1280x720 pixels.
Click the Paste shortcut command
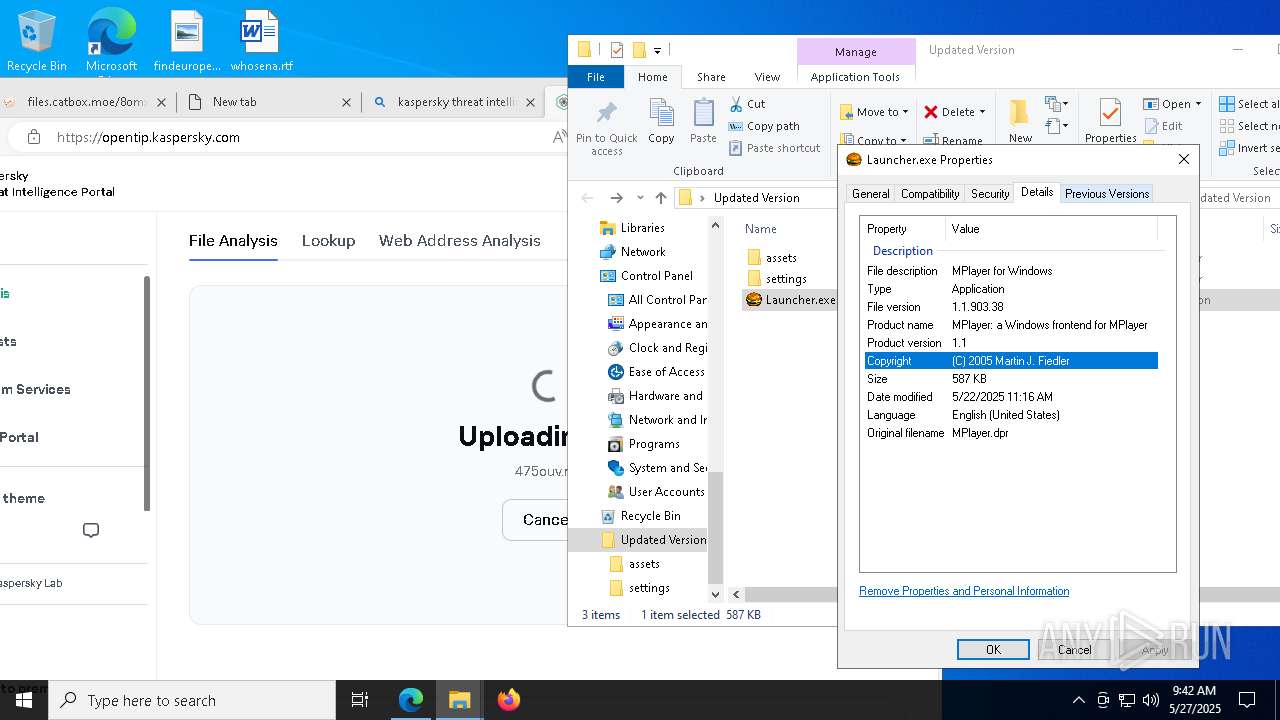775,148
